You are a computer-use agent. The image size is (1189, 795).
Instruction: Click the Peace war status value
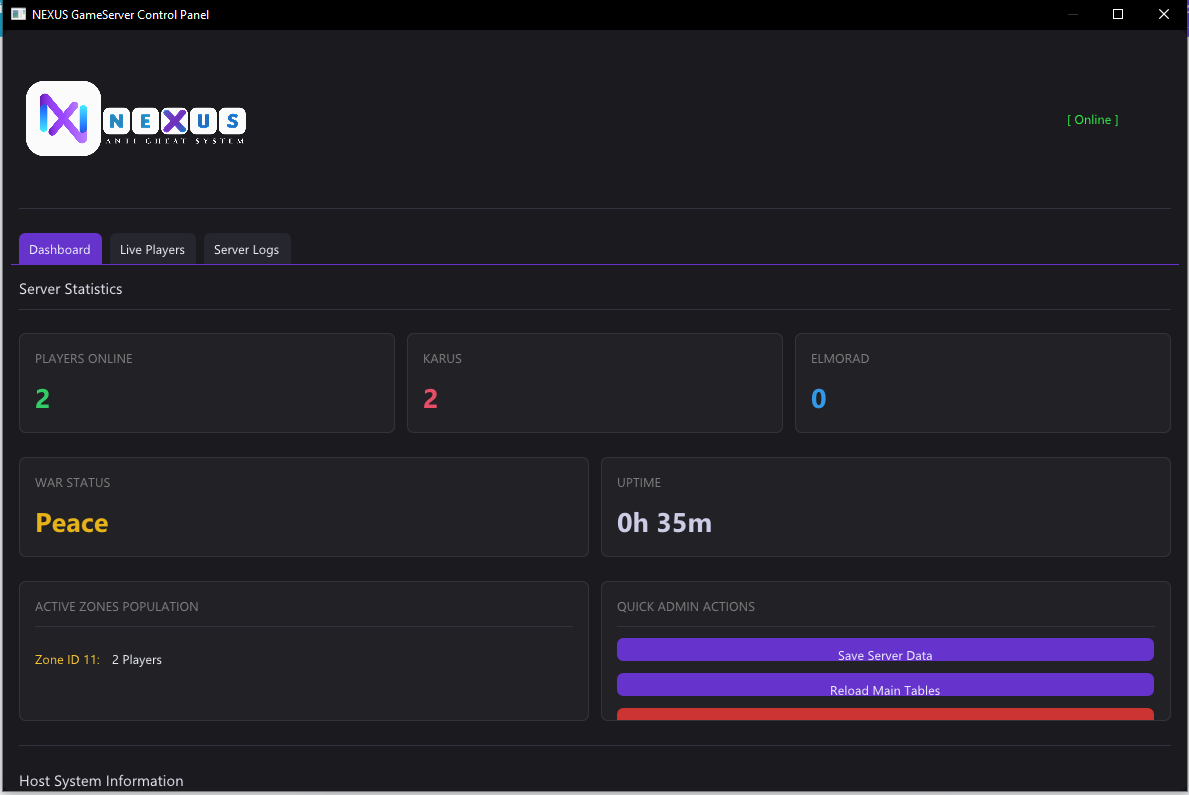tap(72, 523)
